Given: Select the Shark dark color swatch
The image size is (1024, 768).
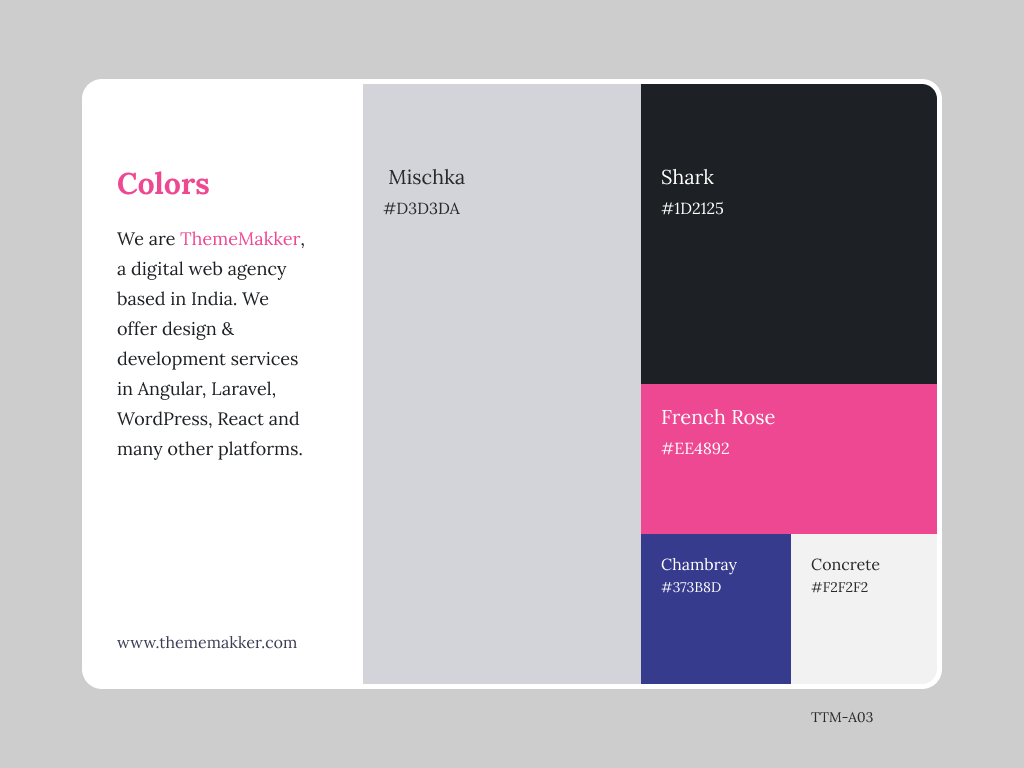Looking at the screenshot, I should coord(789,234).
